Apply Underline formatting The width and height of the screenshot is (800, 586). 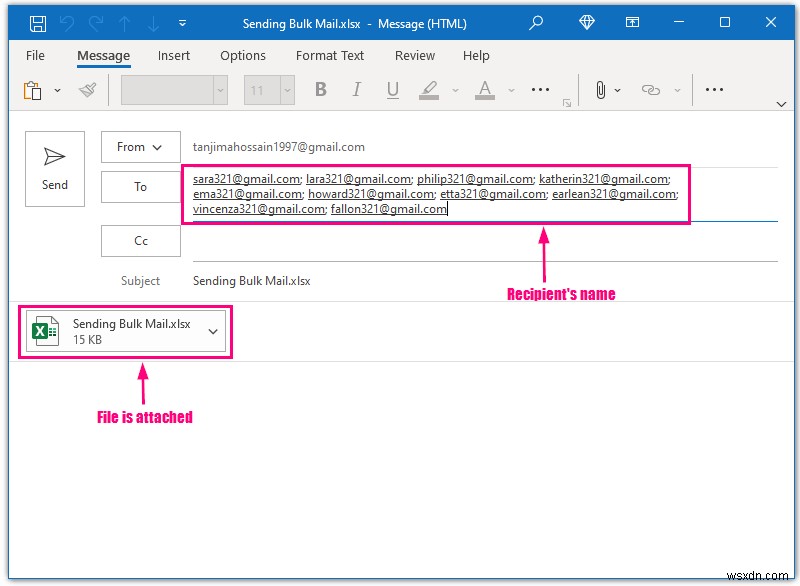391,89
